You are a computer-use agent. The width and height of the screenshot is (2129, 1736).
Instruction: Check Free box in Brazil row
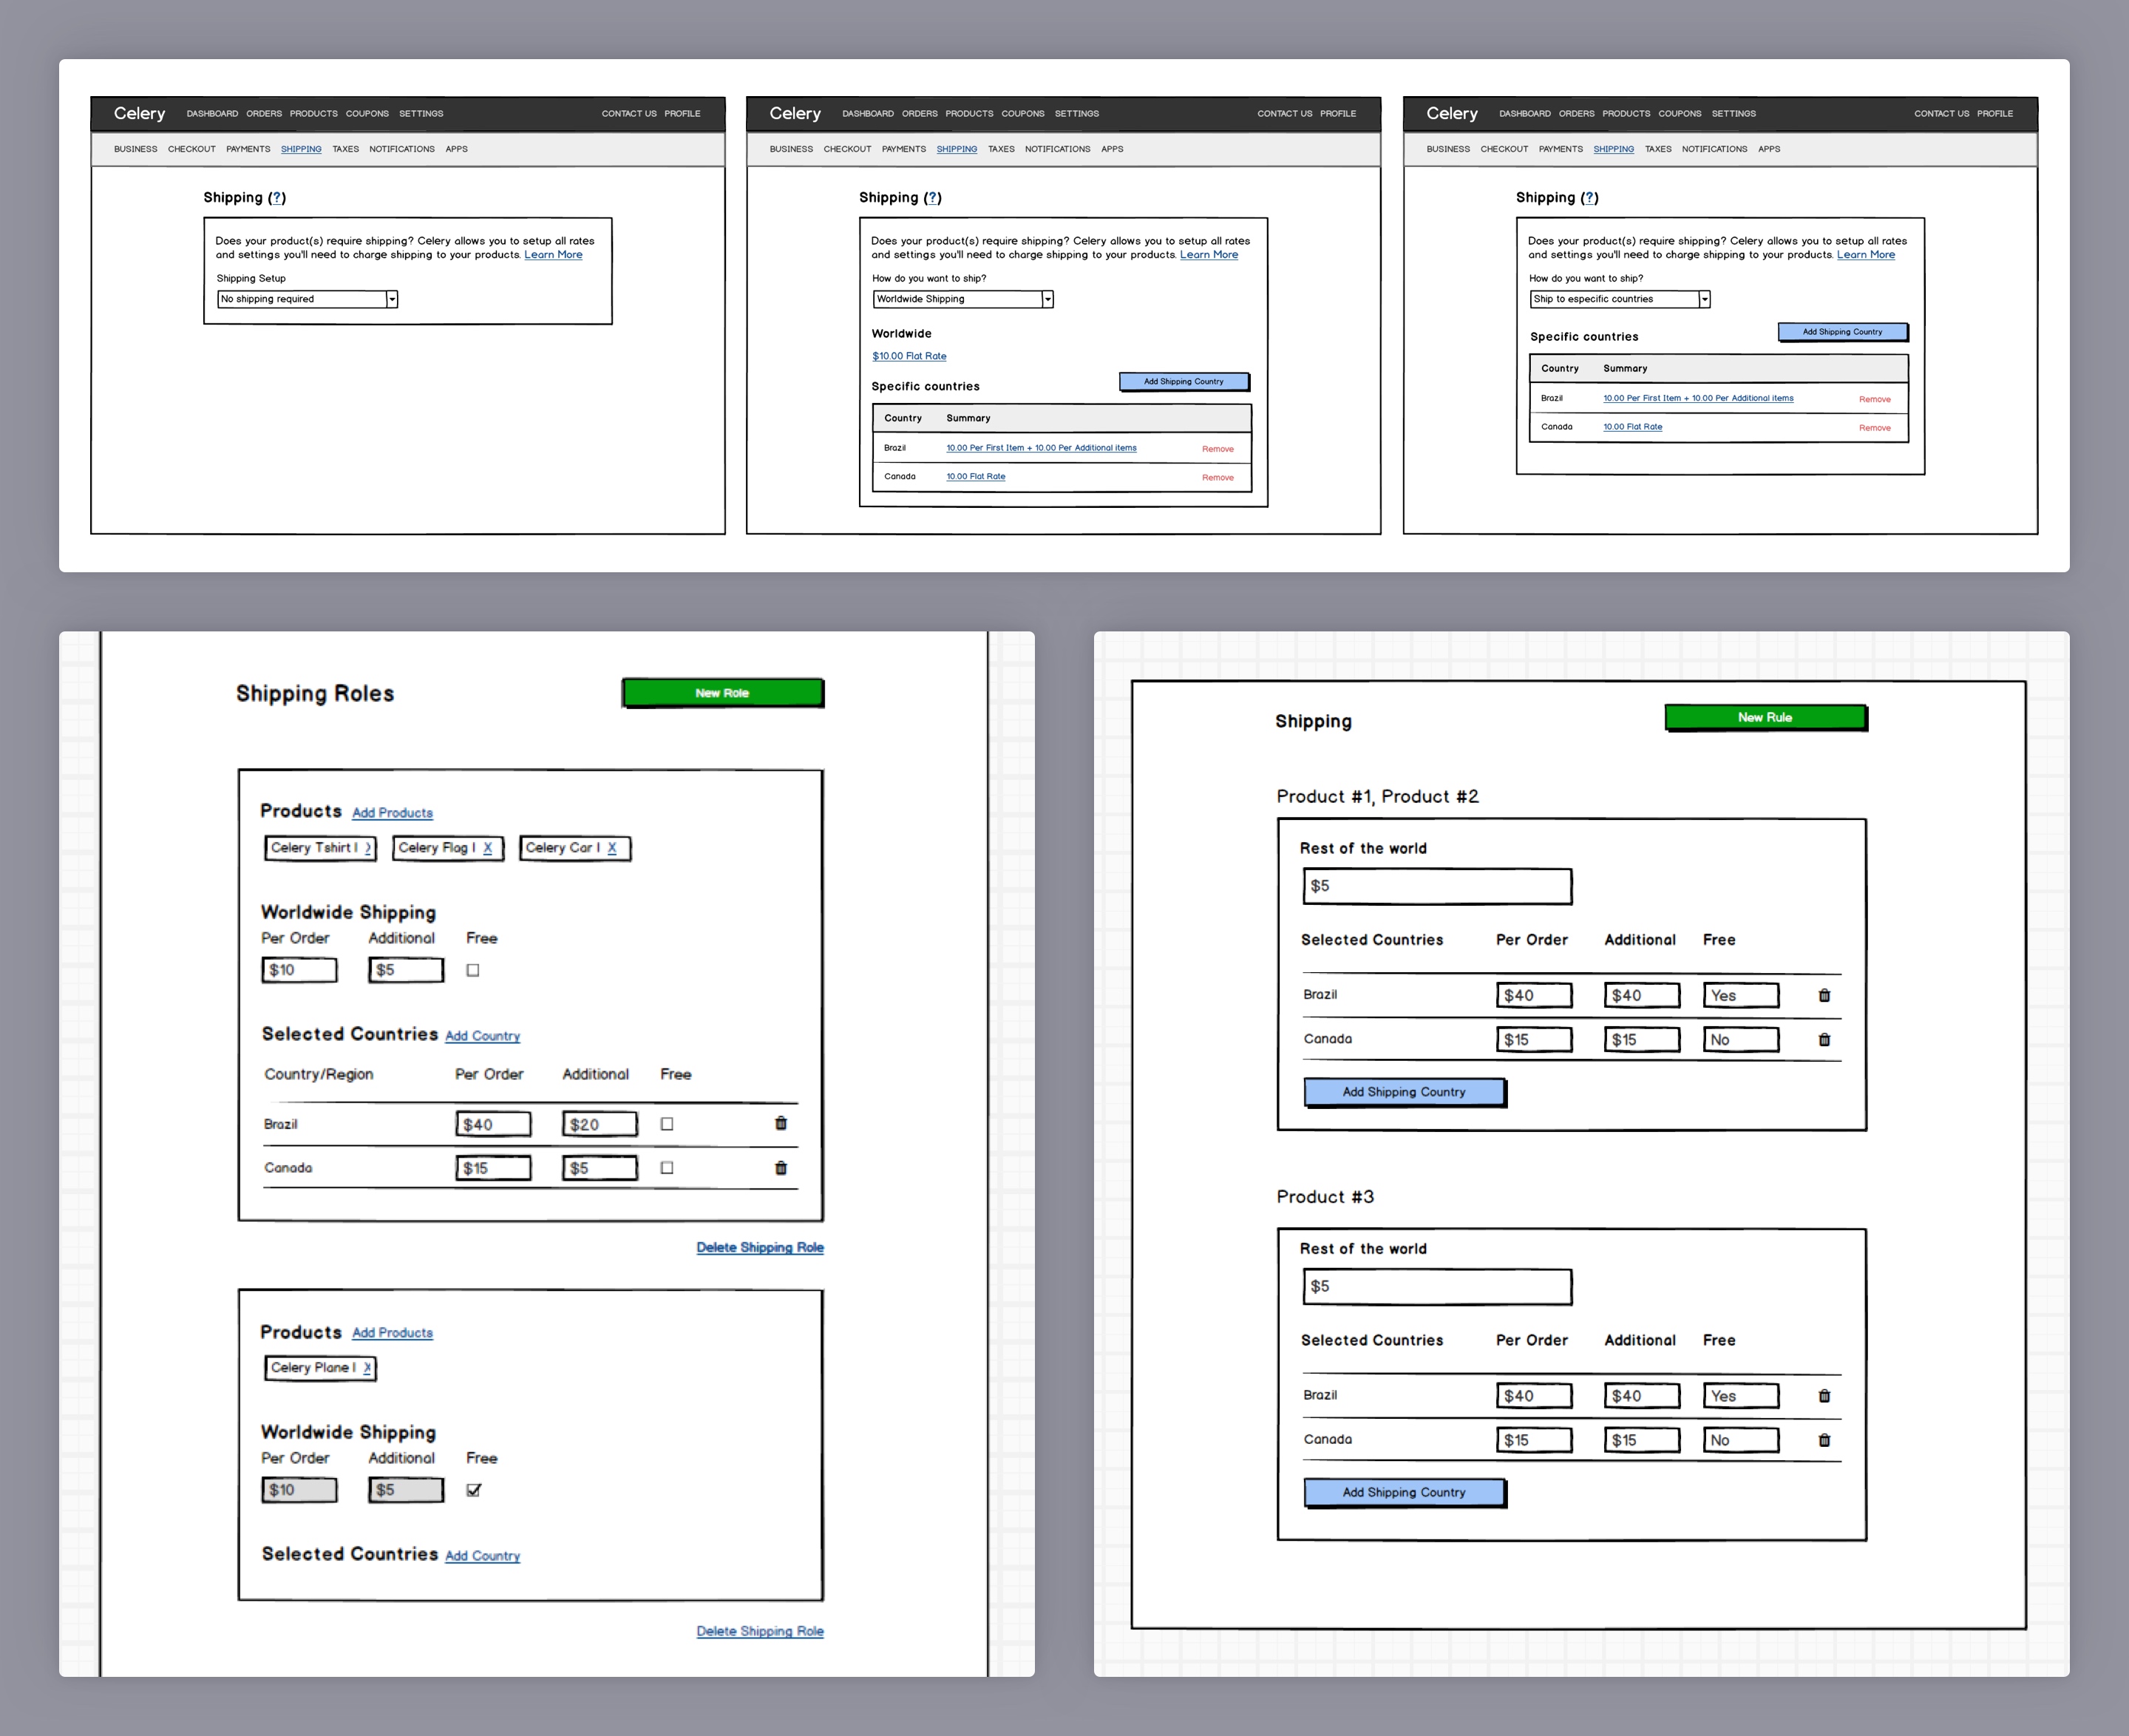667,1124
